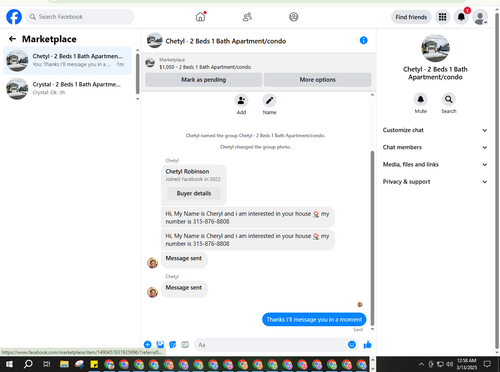Open the emoji picker smiley icon
500x372 pixels.
pos(352,345)
